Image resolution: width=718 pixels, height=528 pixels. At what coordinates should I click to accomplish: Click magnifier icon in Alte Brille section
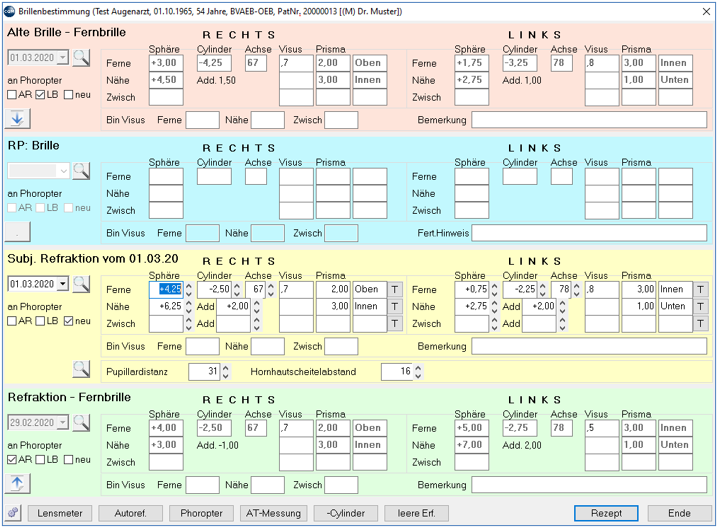(x=81, y=58)
